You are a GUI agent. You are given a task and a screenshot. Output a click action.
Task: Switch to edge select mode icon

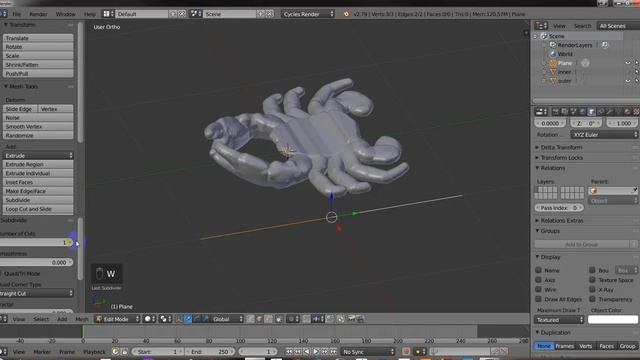pyautogui.click(x=259, y=319)
